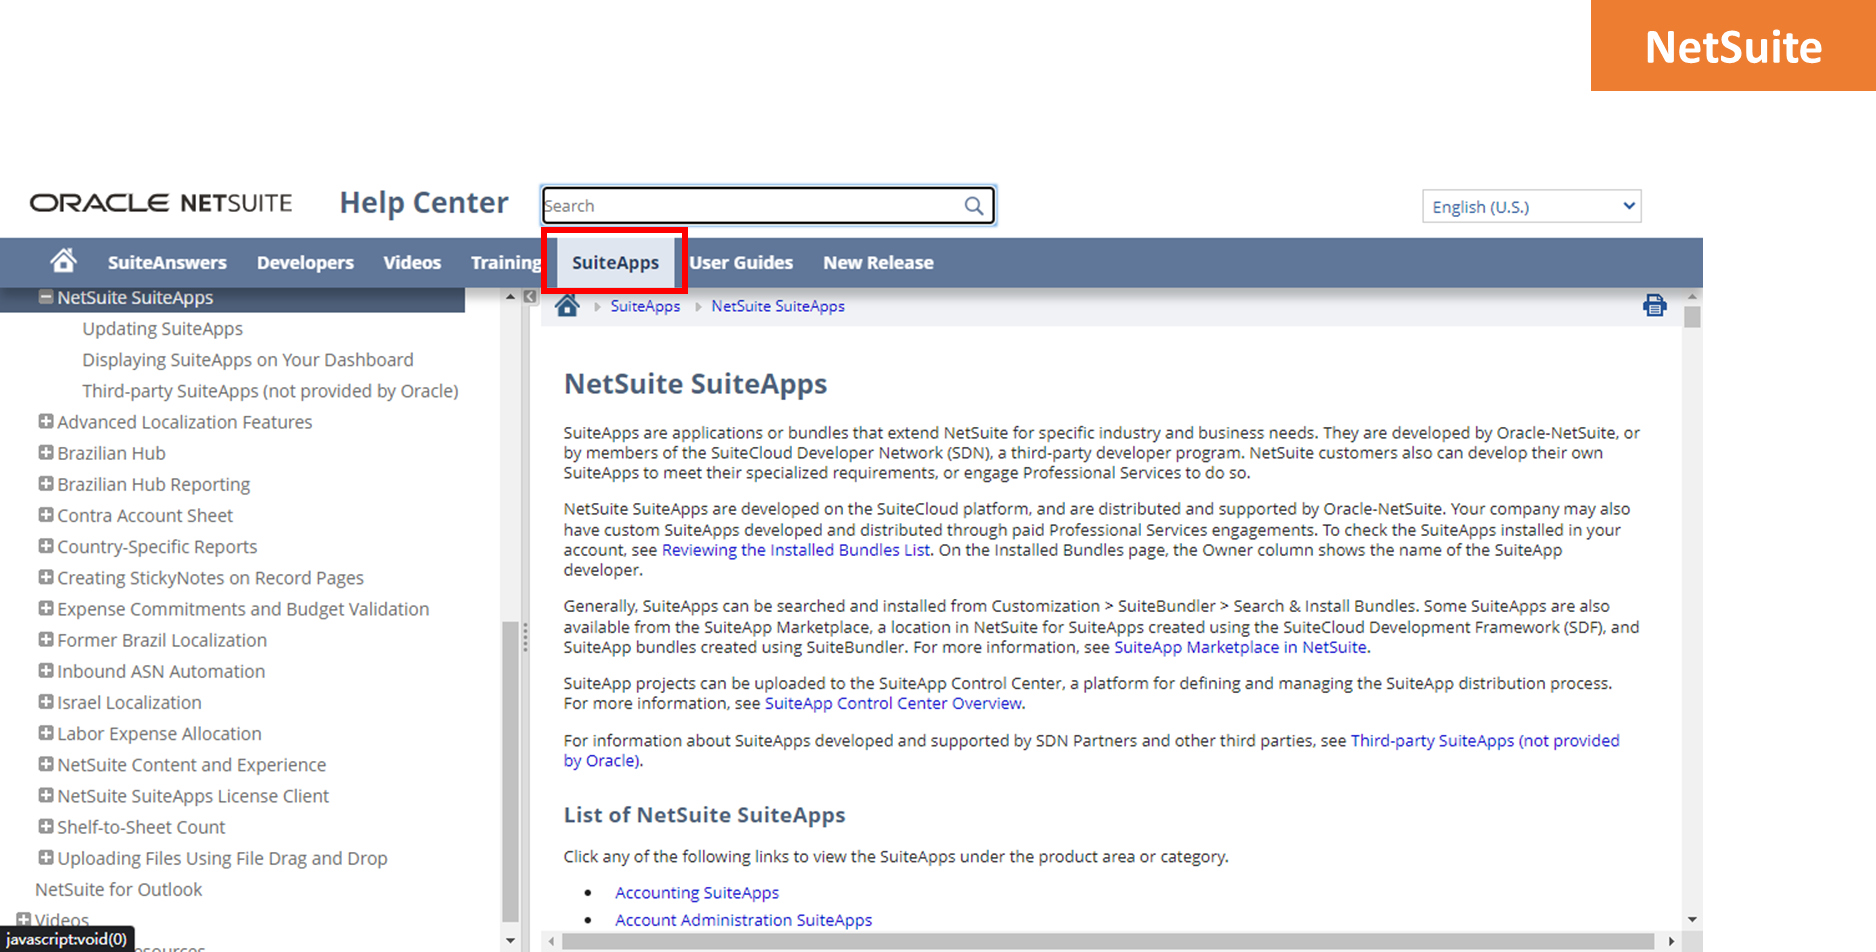Click the print icon for this article
The width and height of the screenshot is (1876, 952).
click(1655, 306)
